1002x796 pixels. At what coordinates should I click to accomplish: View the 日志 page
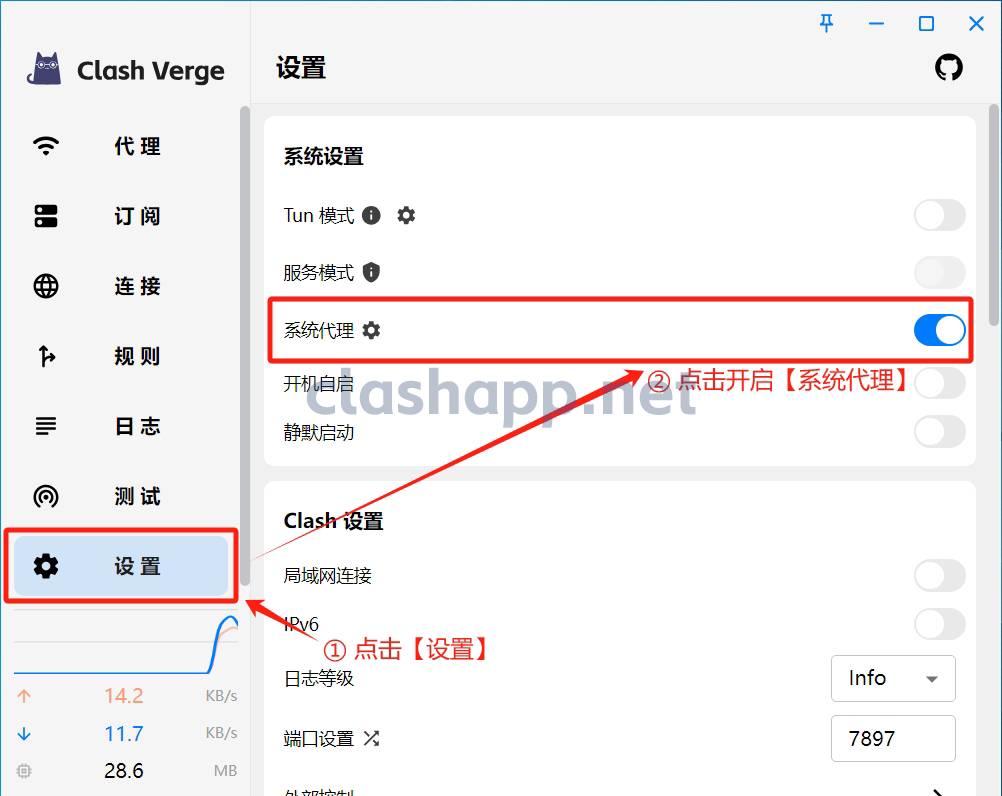coord(121,425)
